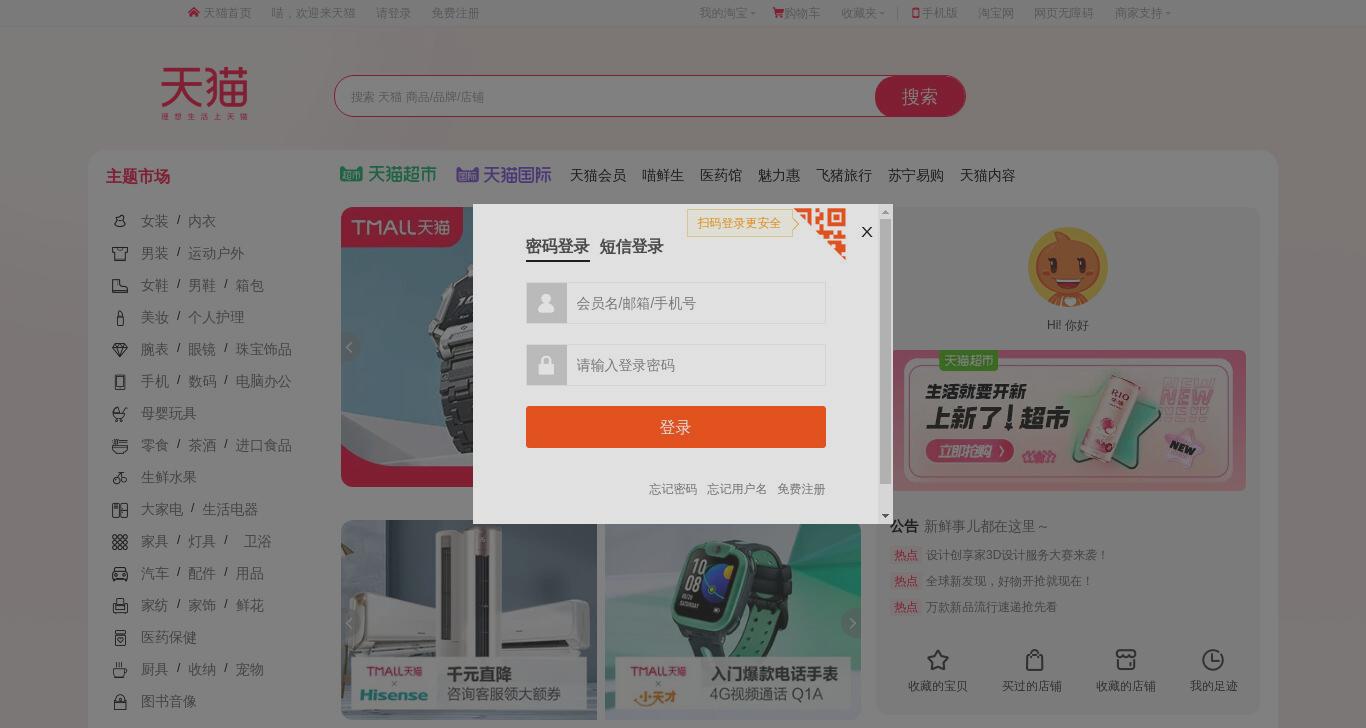Open 买过的店铺 bag icon
The height and width of the screenshot is (728, 1366).
(x=1034, y=660)
